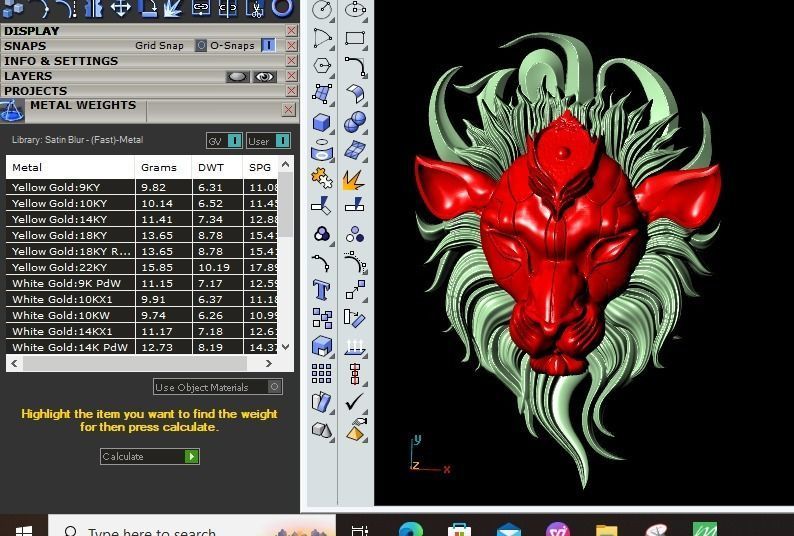The image size is (794, 536).
Task: Click the black checkmark Check objects icon
Action: click(x=354, y=402)
